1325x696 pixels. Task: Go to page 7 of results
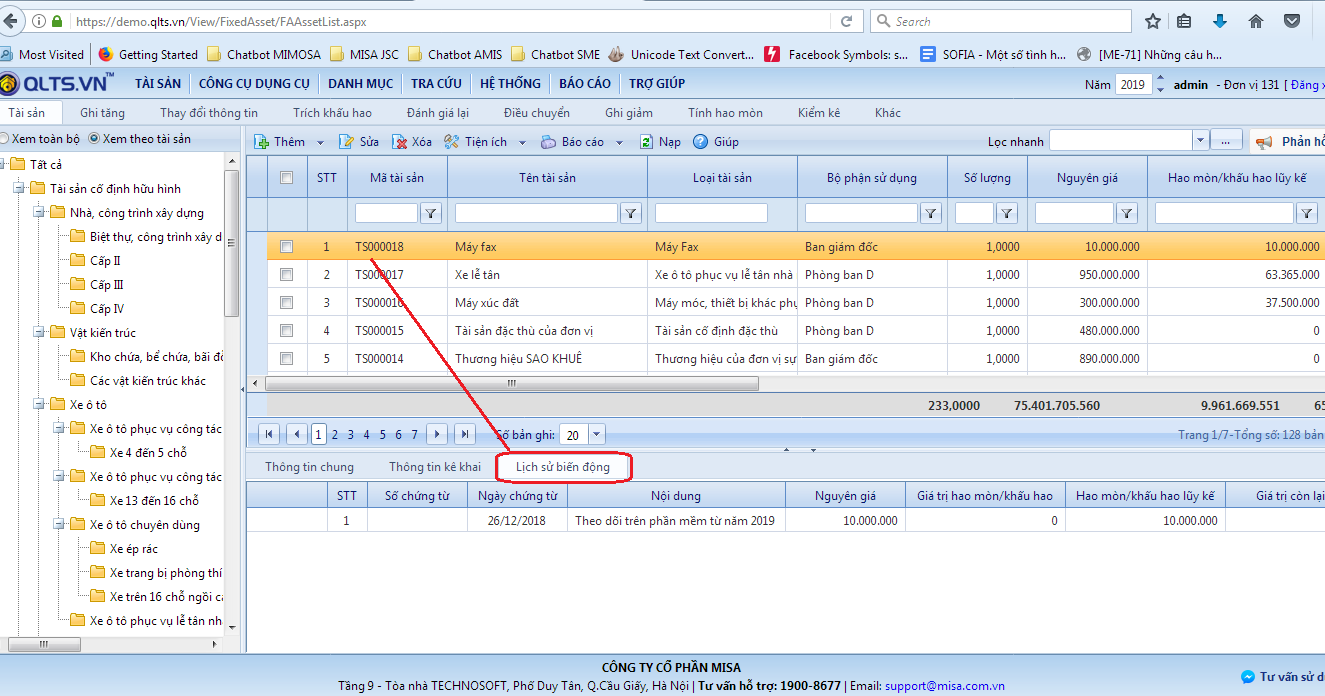click(414, 434)
